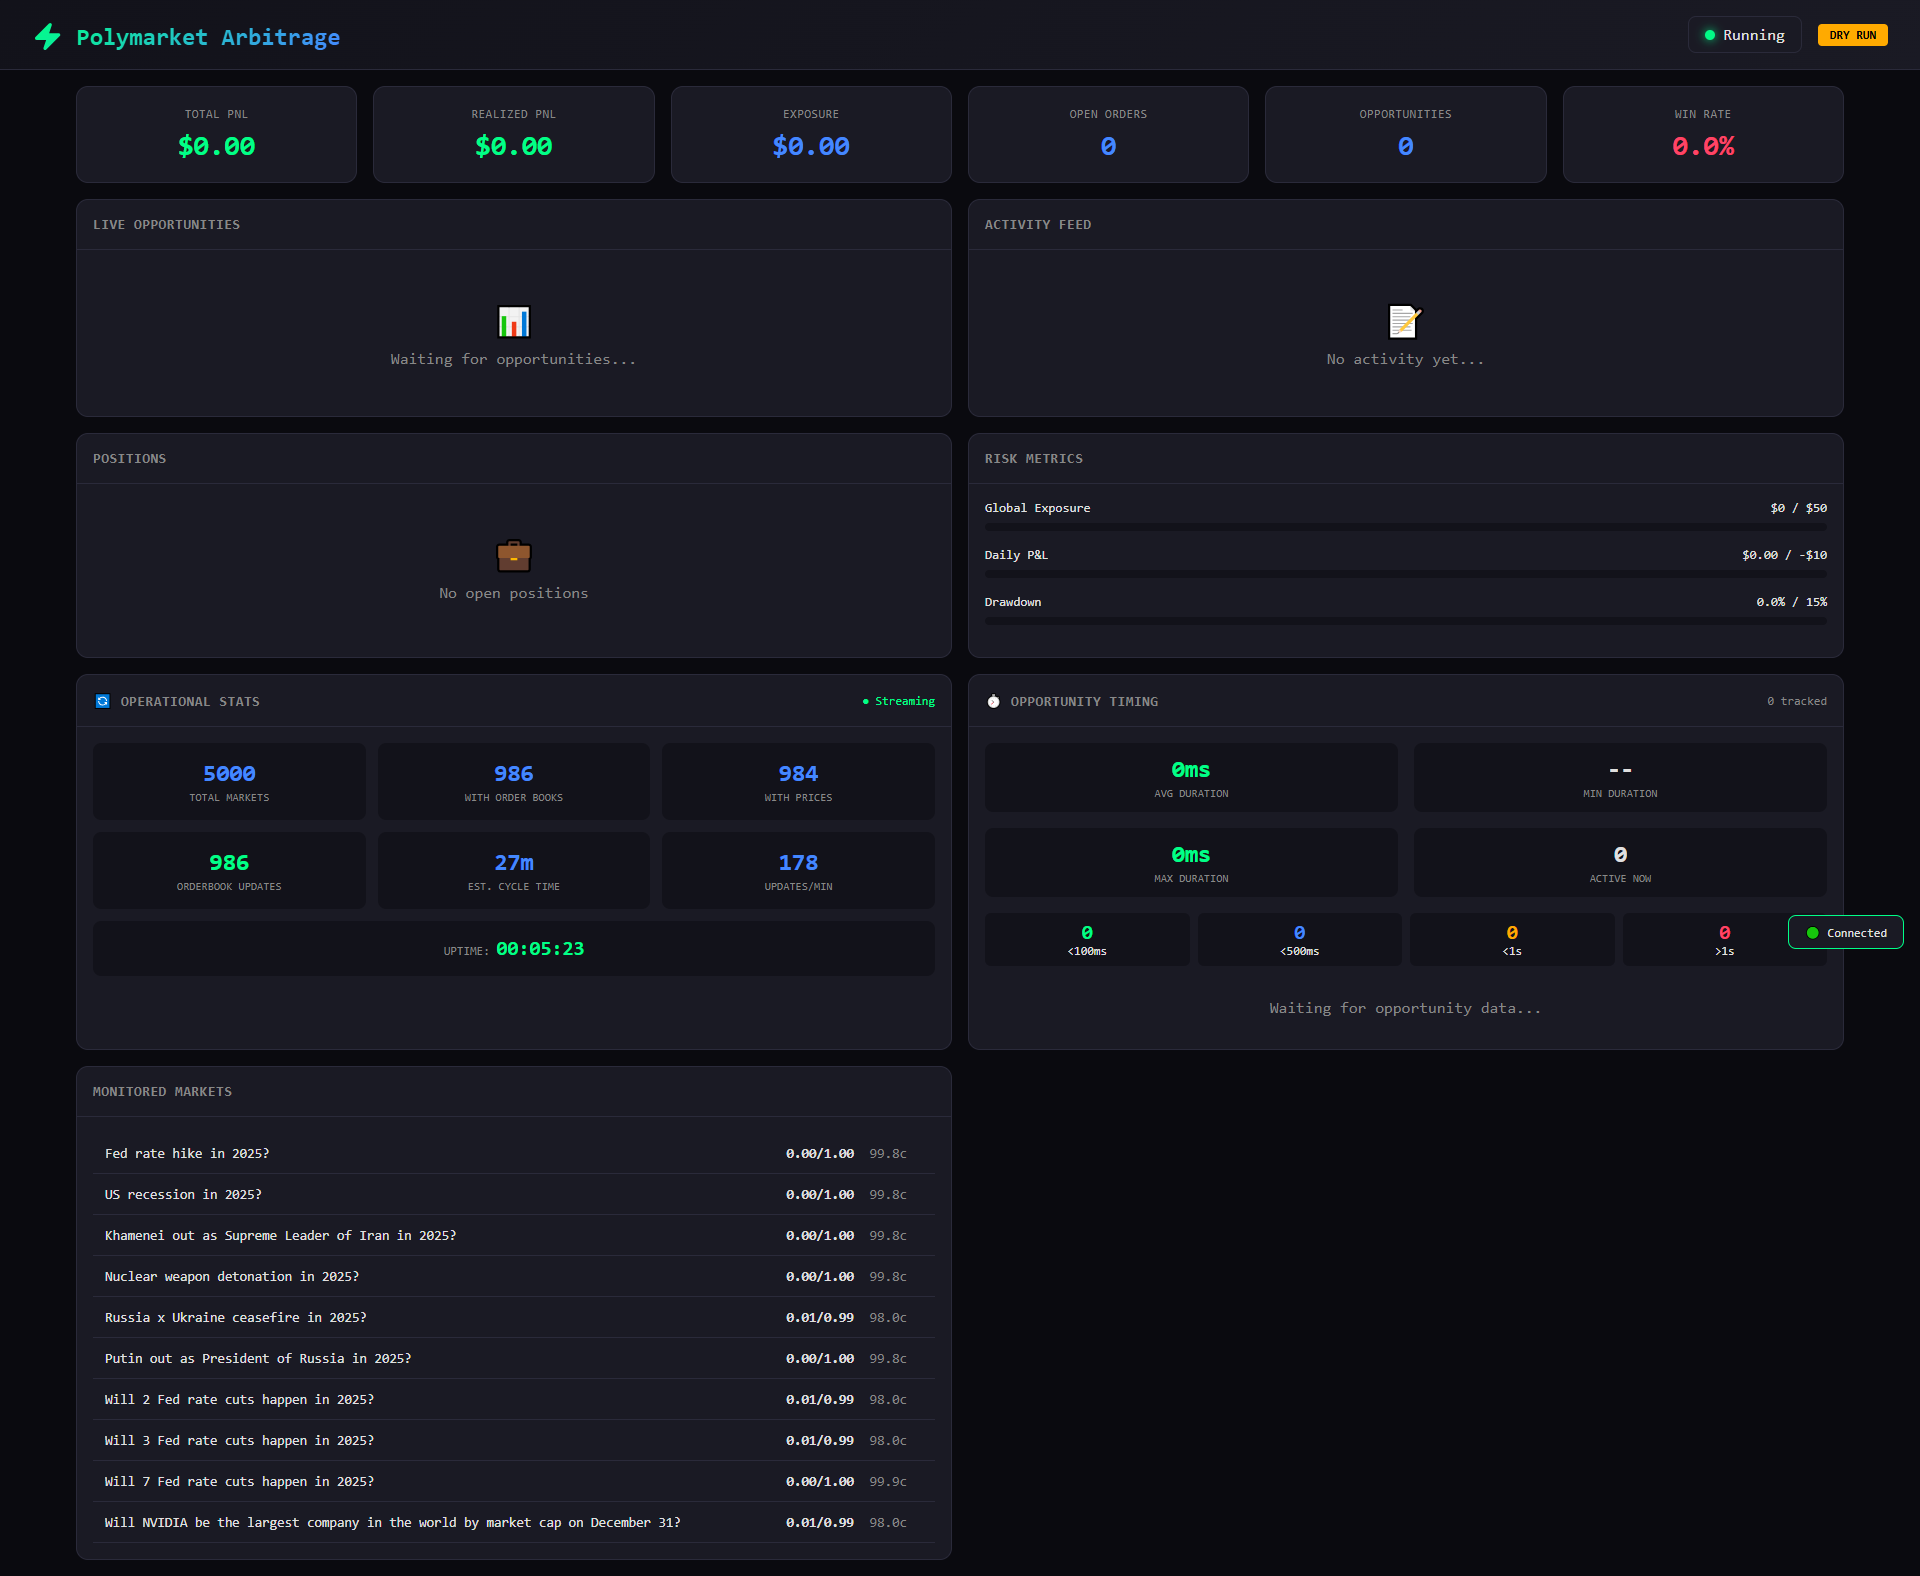Open 'Russia x Ukraine ceasefire in 2025?' market
The image size is (1920, 1576).
pos(514,1317)
